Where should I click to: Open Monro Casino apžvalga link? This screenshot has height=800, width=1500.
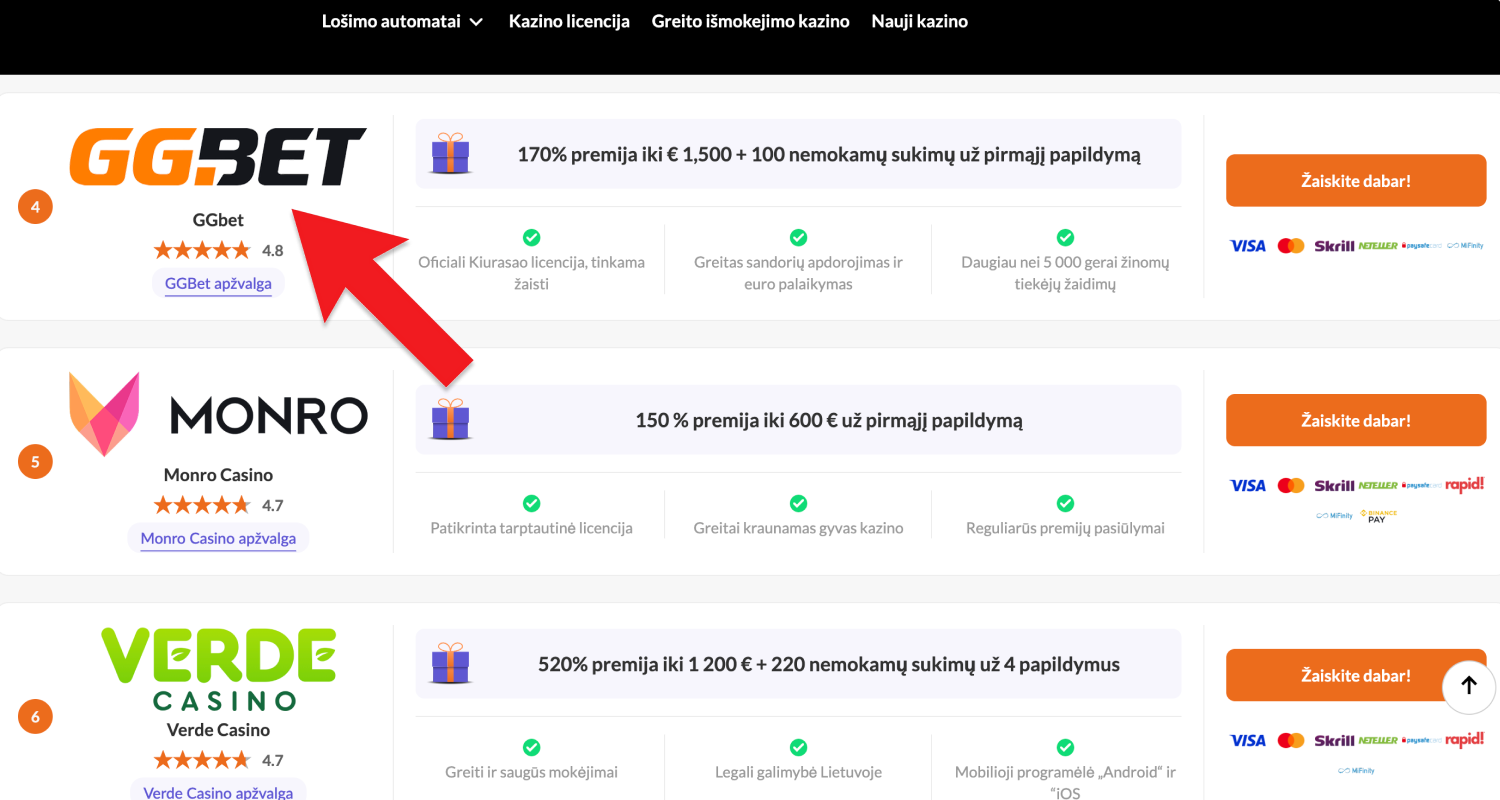point(218,539)
